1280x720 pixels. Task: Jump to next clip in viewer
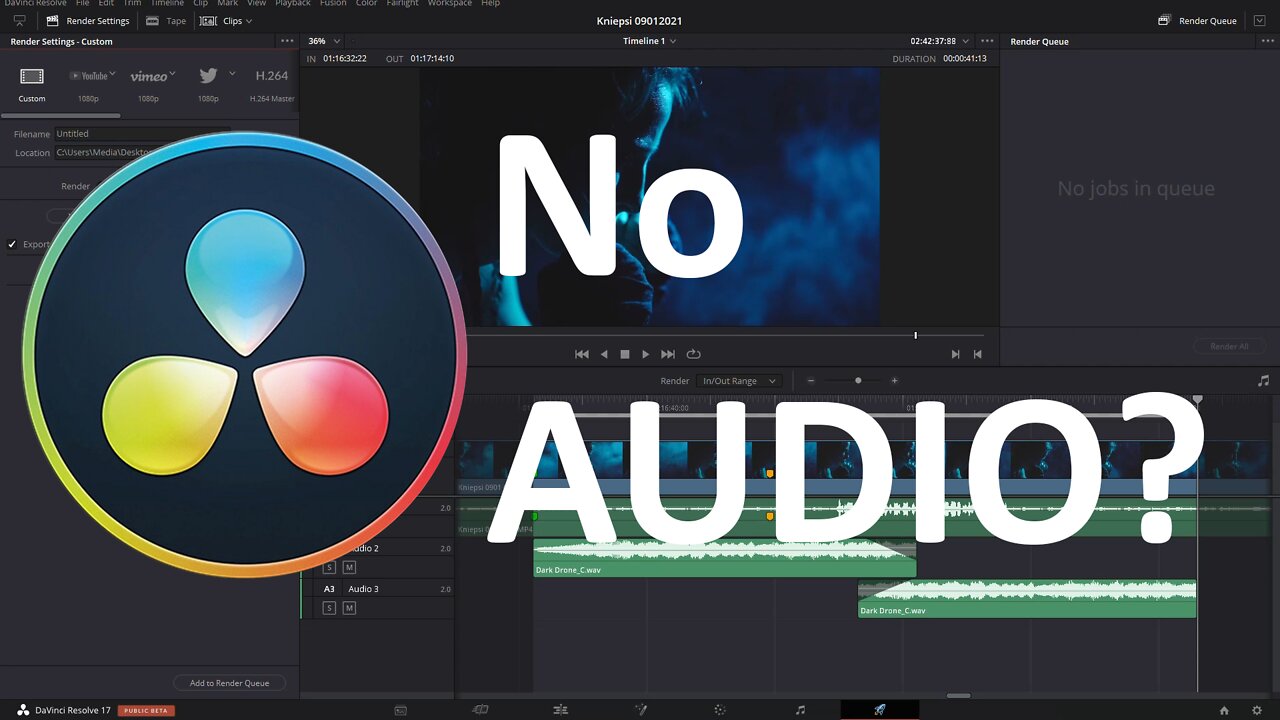955,354
